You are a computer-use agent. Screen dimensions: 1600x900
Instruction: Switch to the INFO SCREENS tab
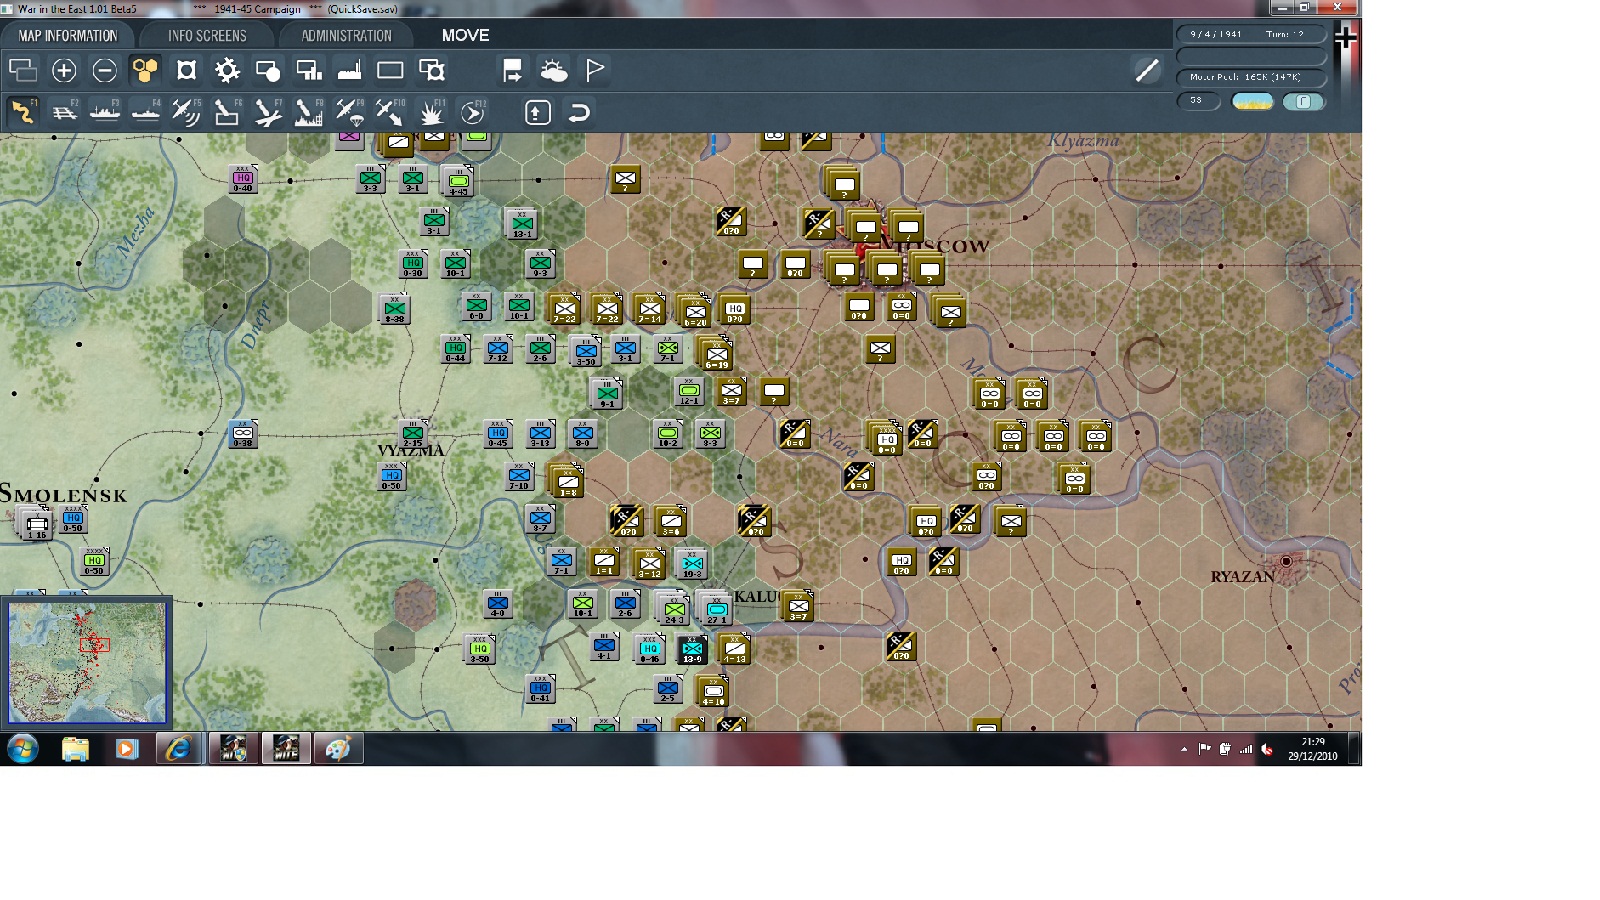207,35
